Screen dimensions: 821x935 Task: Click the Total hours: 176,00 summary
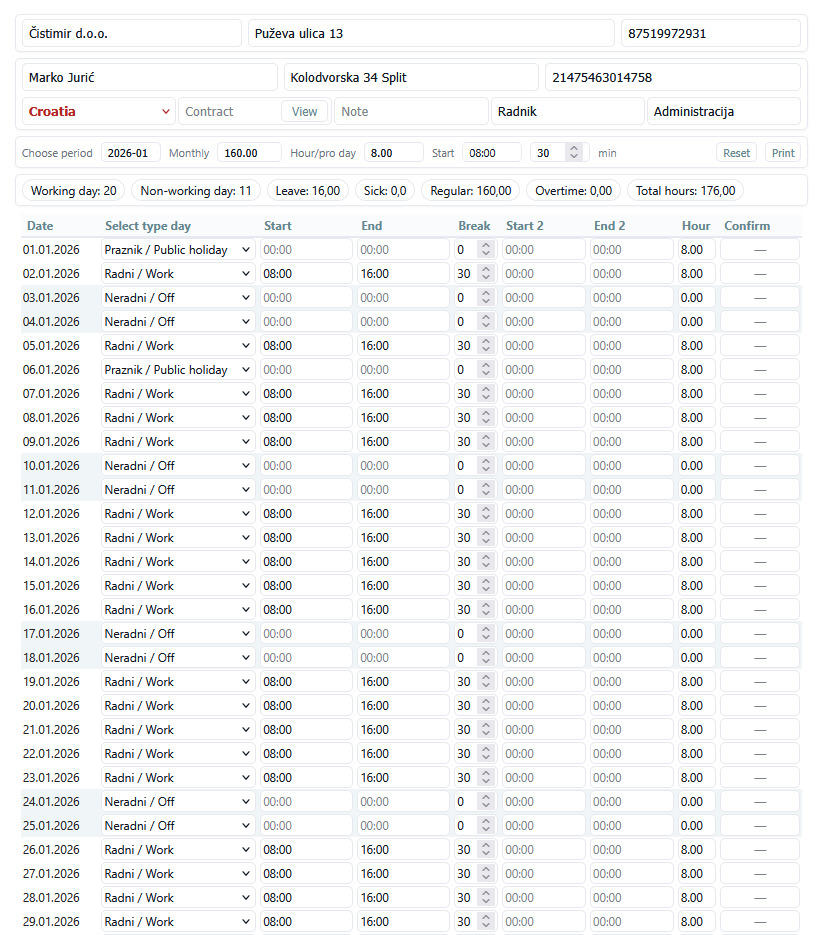685,191
